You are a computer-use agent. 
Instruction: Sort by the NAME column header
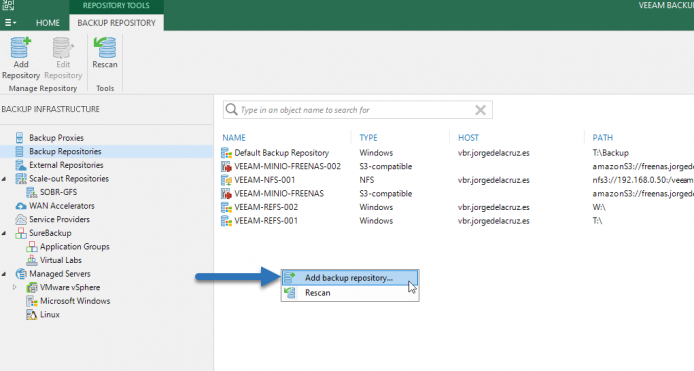[x=234, y=138]
